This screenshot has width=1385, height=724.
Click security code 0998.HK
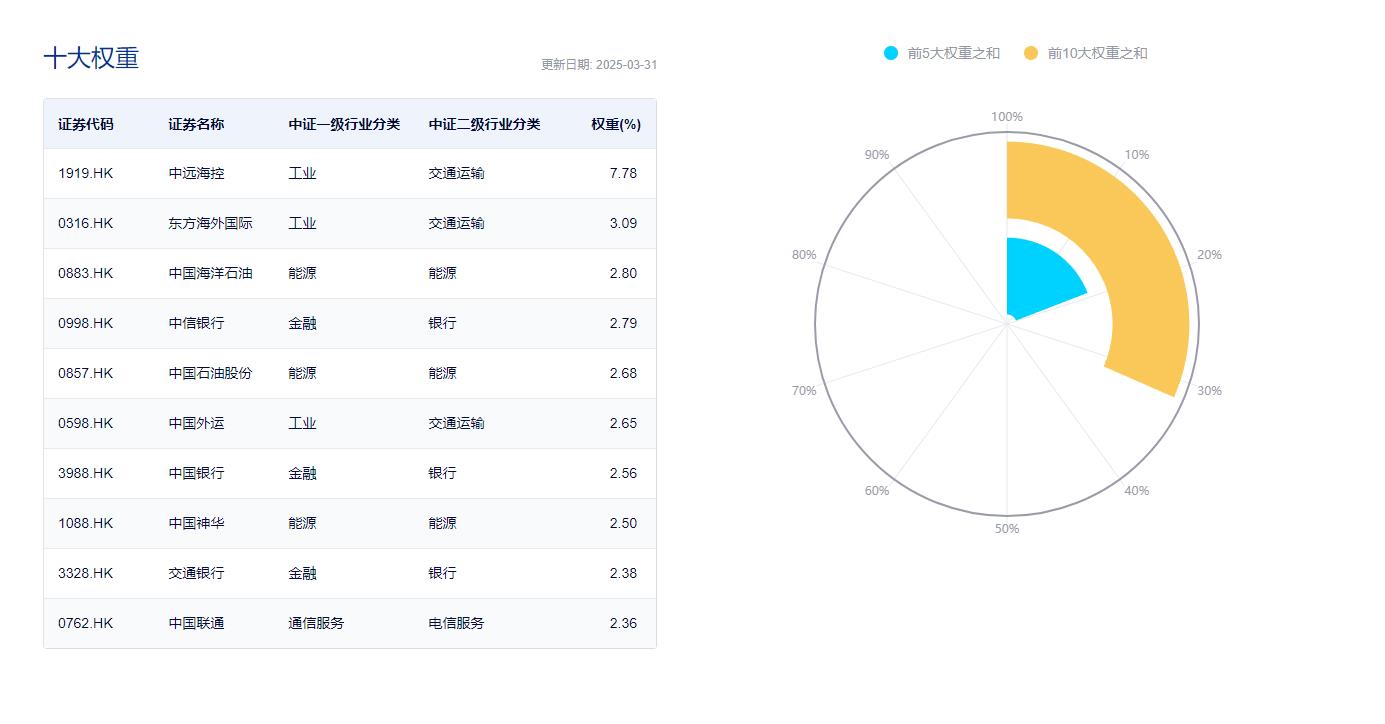coord(86,323)
